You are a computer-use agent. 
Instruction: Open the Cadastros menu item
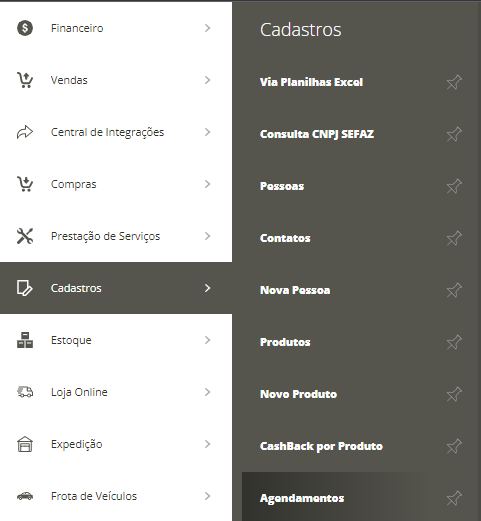point(116,288)
